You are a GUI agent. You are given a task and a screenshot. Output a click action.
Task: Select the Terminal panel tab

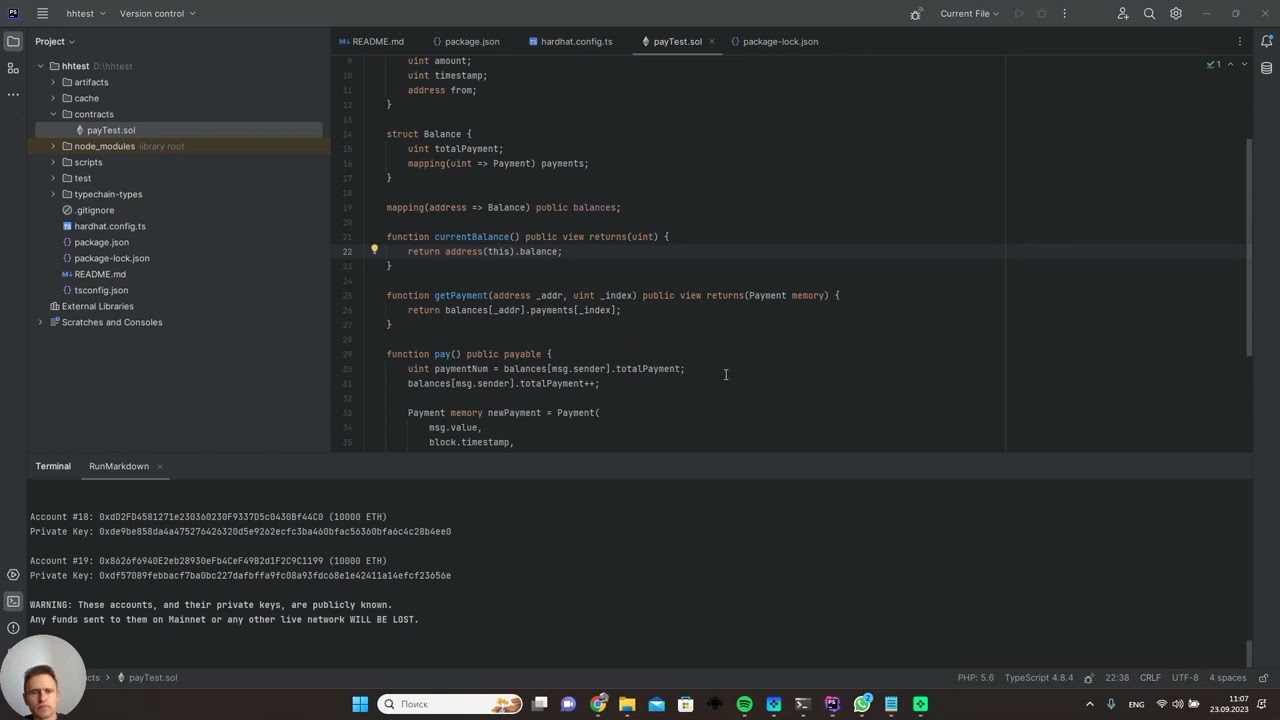coord(53,466)
